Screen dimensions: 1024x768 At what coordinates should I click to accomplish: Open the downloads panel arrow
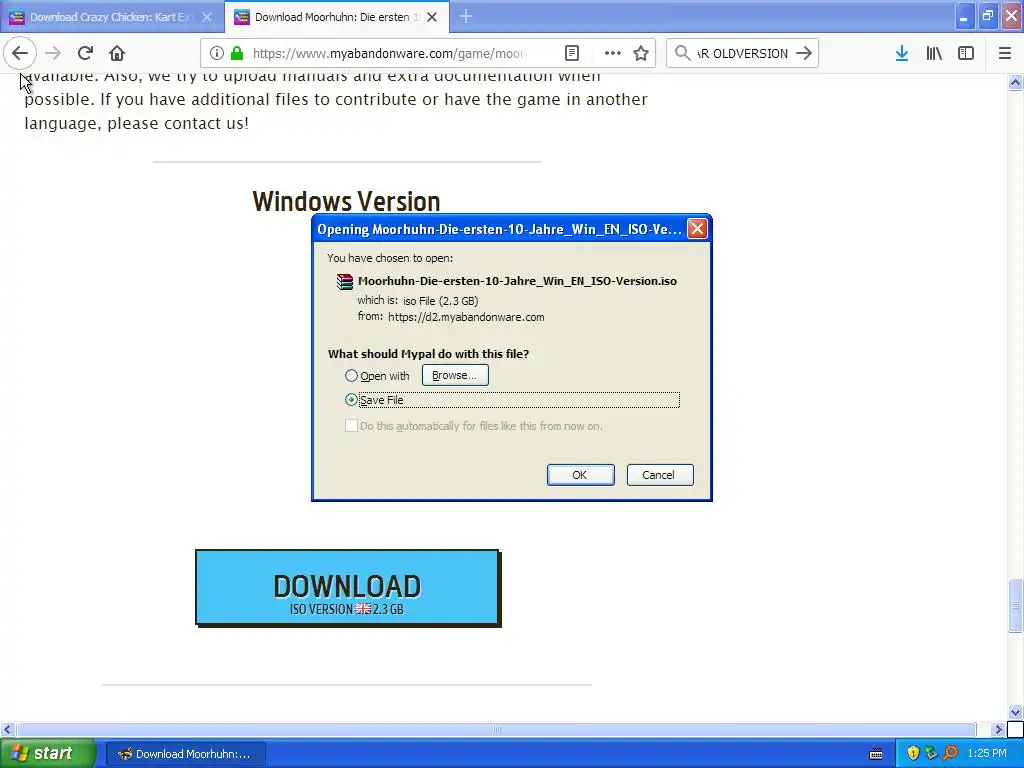point(902,53)
